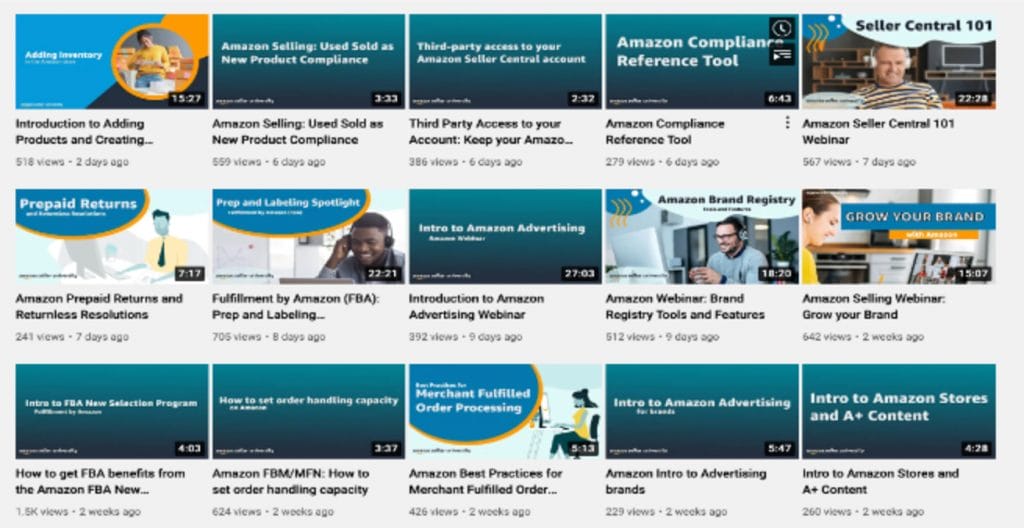1024x528 pixels.
Task: Click title Amazon FBM/MFN: How to set order
Action: [x=291, y=482]
